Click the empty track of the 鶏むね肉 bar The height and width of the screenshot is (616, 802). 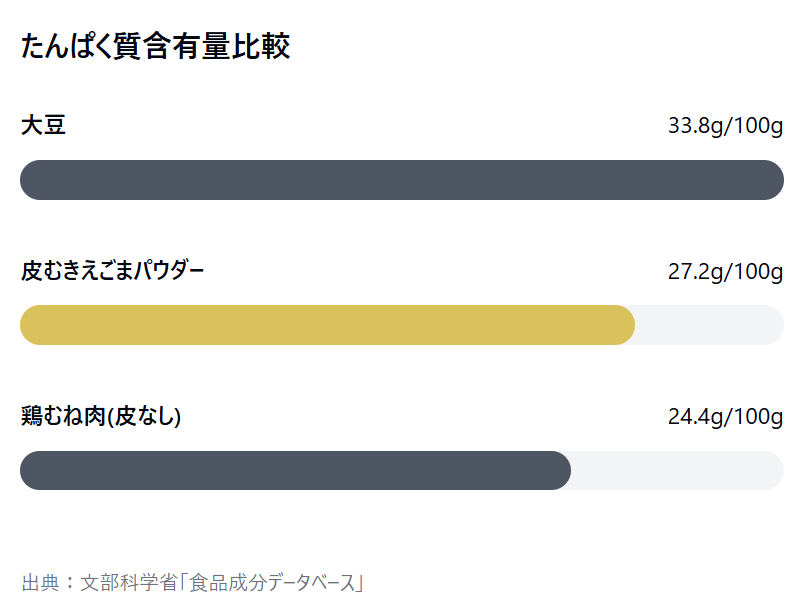tap(677, 471)
